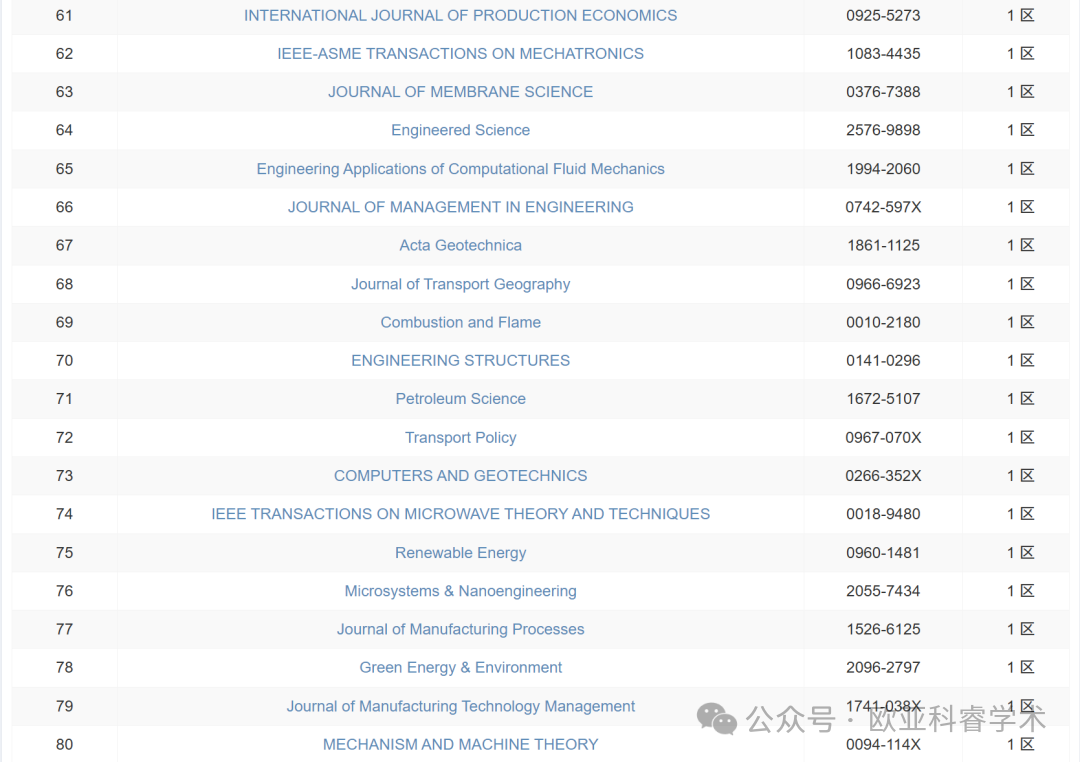The image size is (1080, 762).
Task: Select ISSN 1083-4435 cell
Action: 883,54
